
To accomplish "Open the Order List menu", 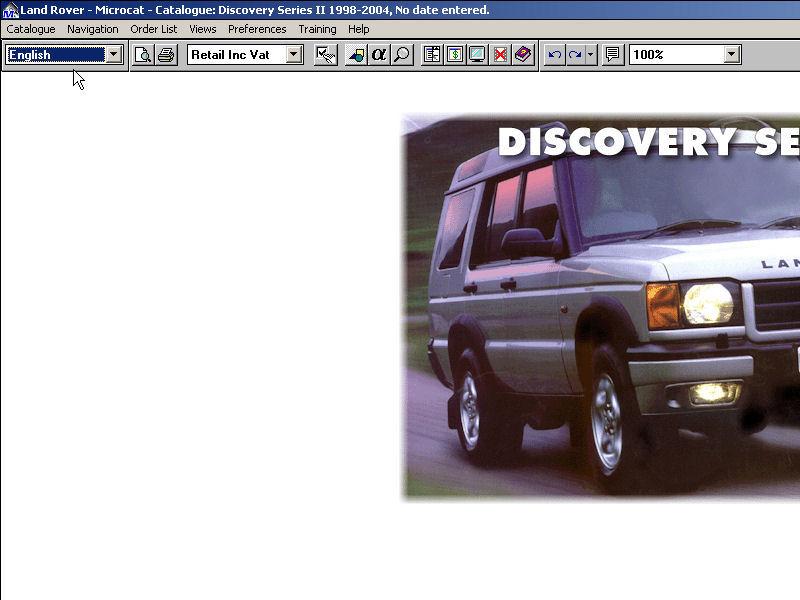I will [153, 29].
